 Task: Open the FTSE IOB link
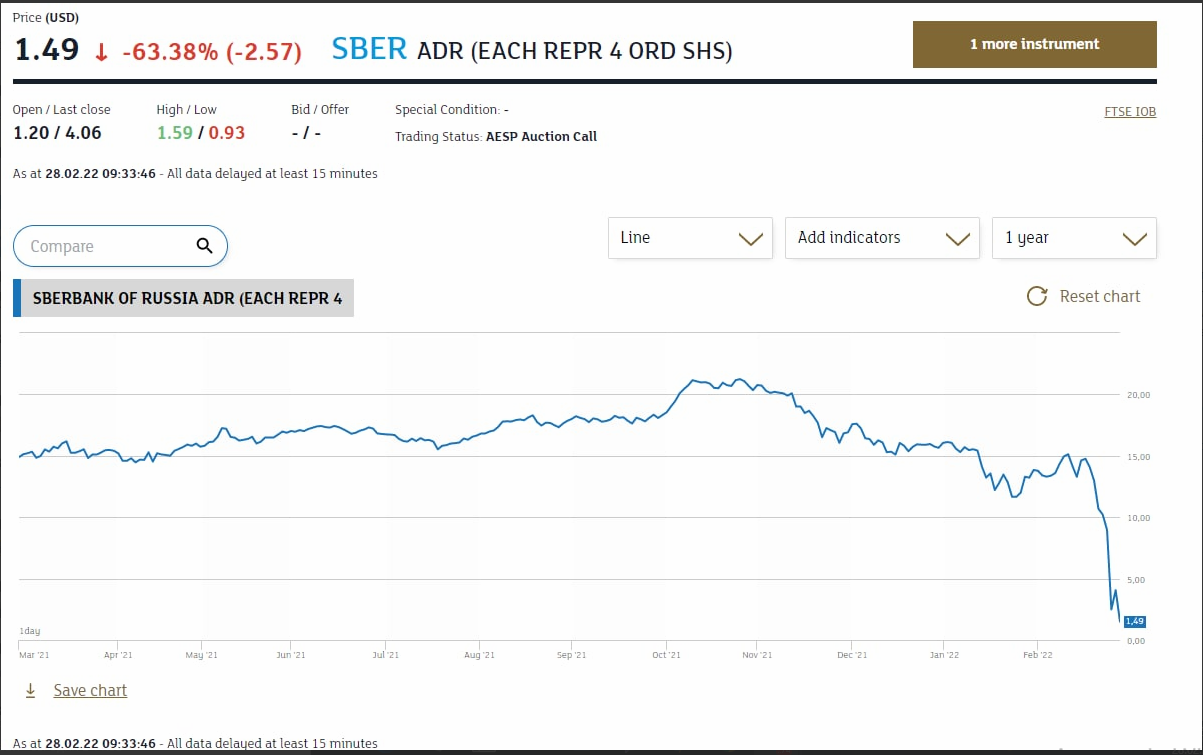tap(1129, 112)
